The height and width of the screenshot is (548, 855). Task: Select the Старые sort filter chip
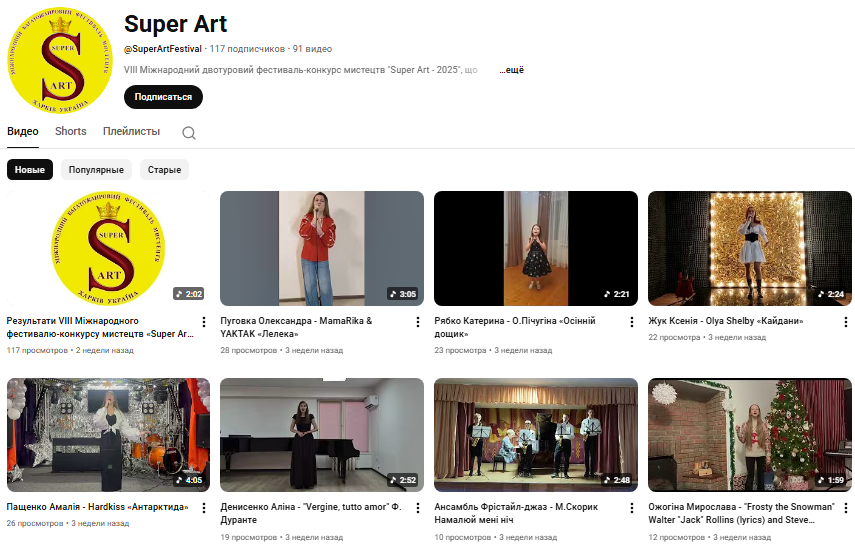click(x=164, y=170)
